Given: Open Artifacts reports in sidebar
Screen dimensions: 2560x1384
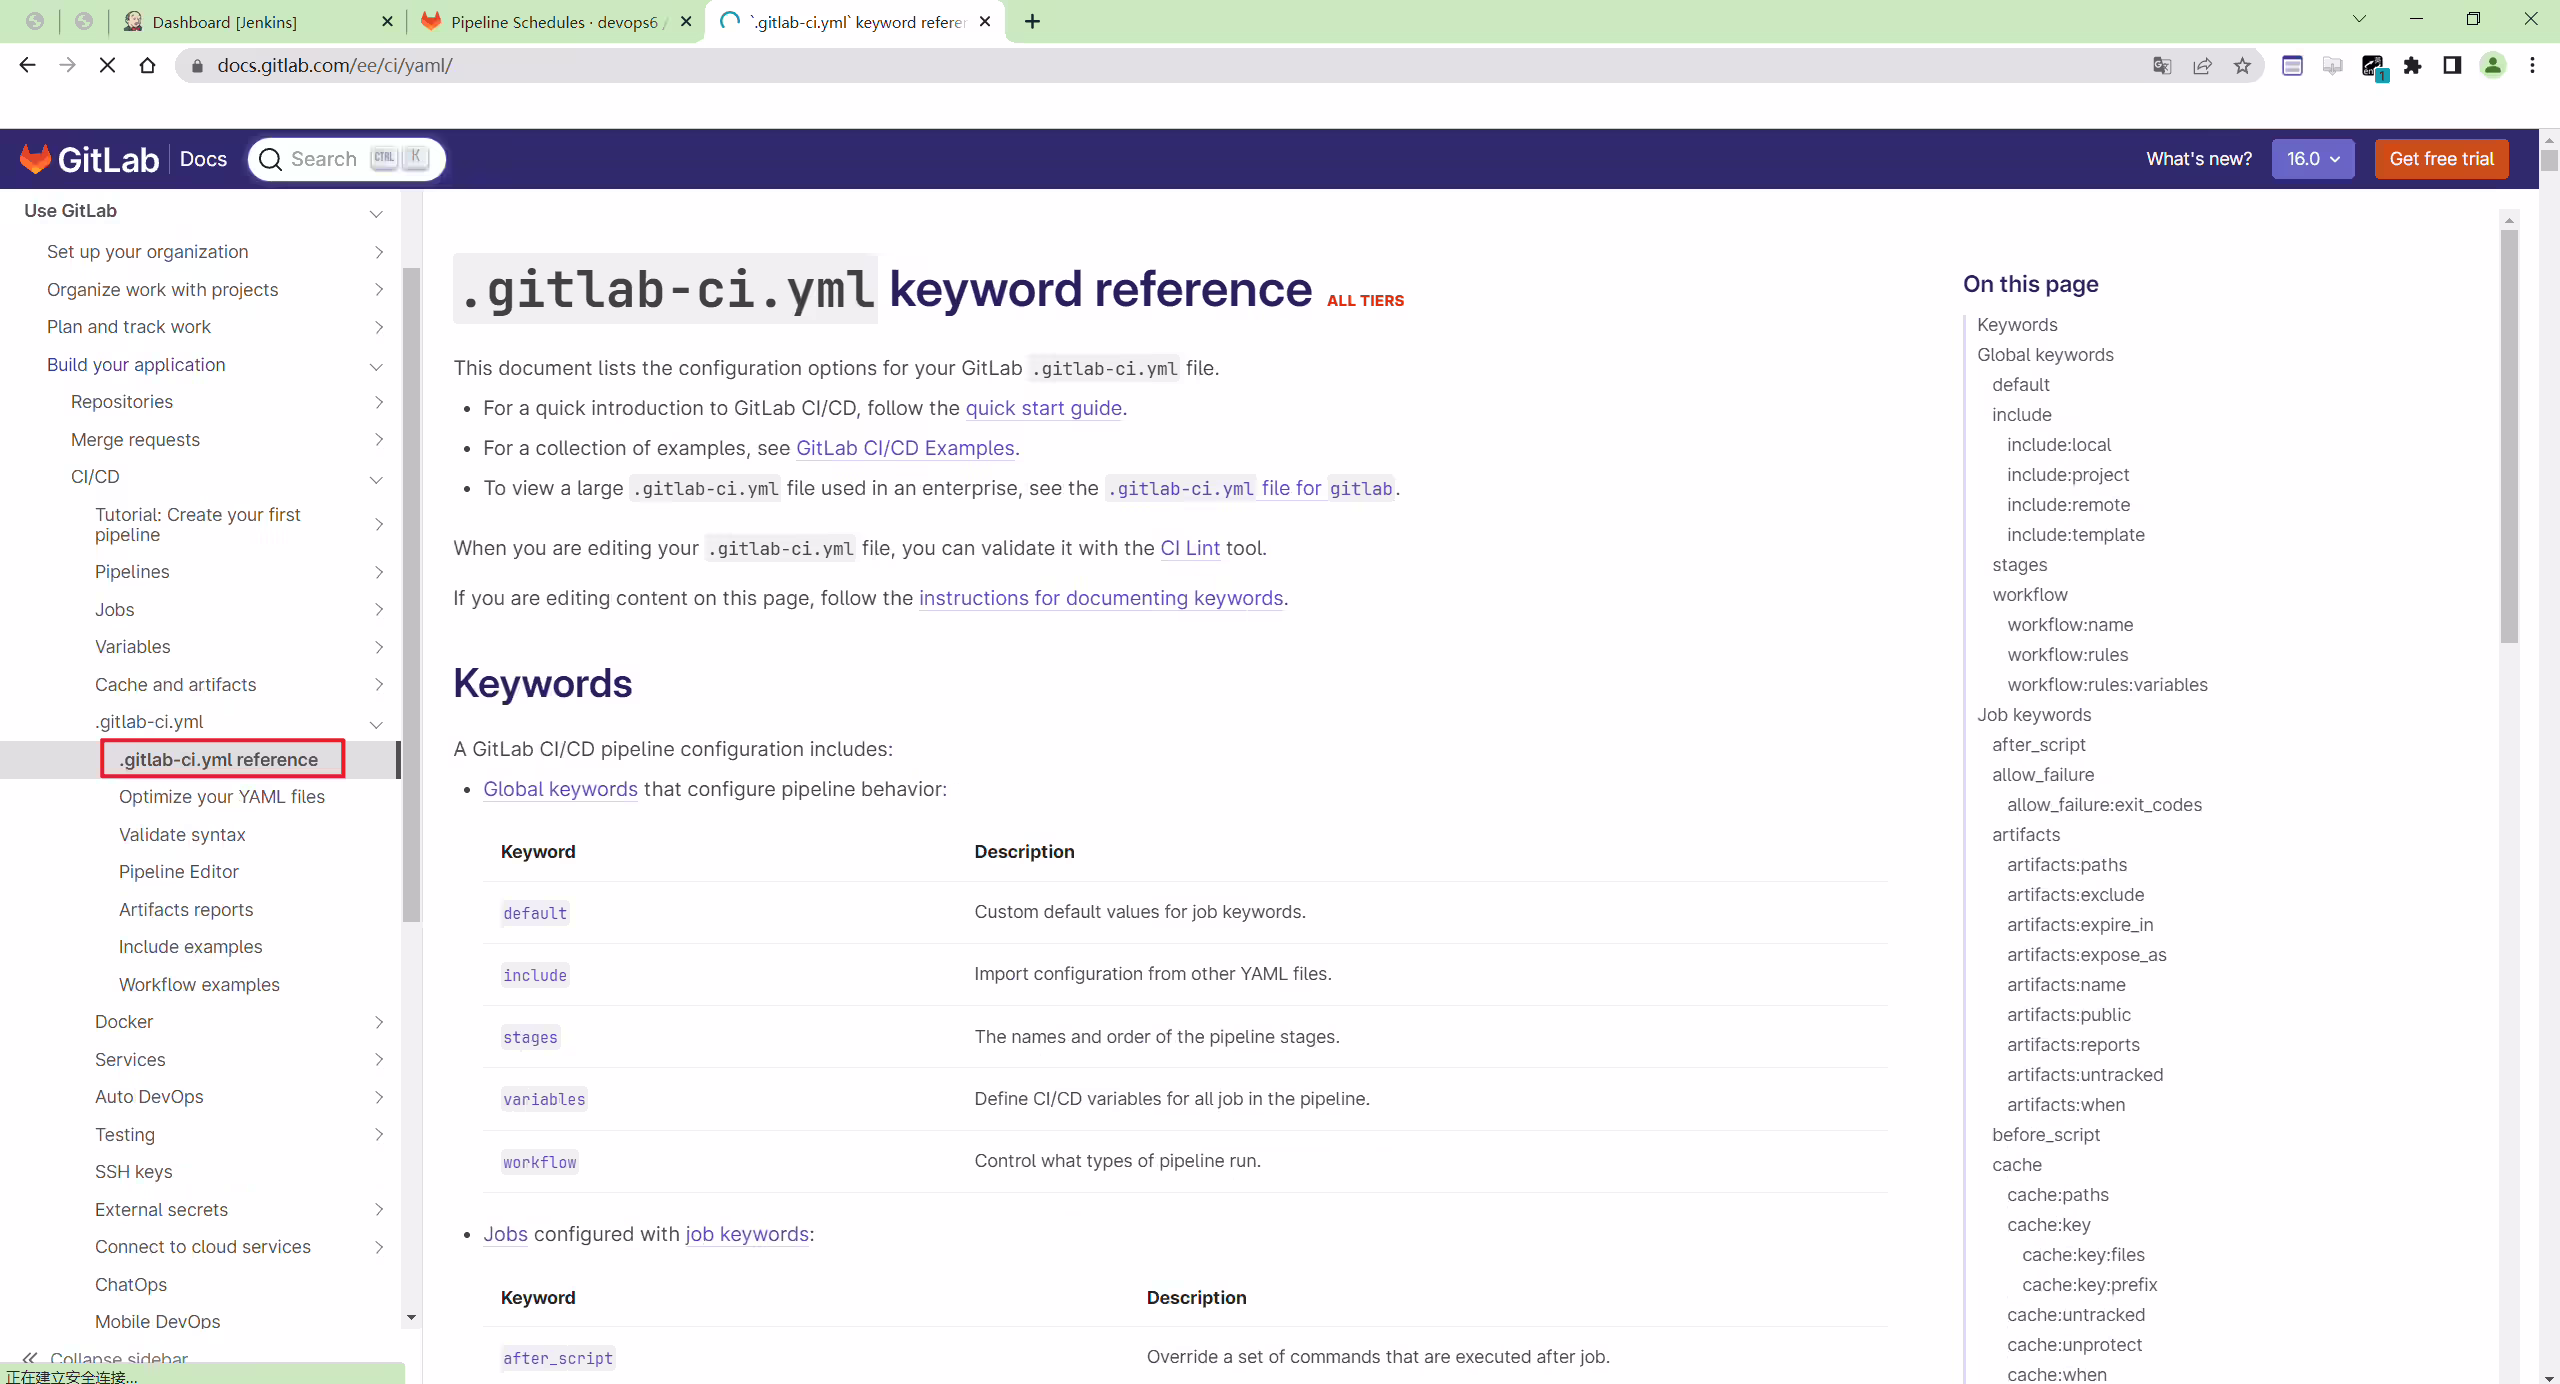Looking at the screenshot, I should [186, 910].
